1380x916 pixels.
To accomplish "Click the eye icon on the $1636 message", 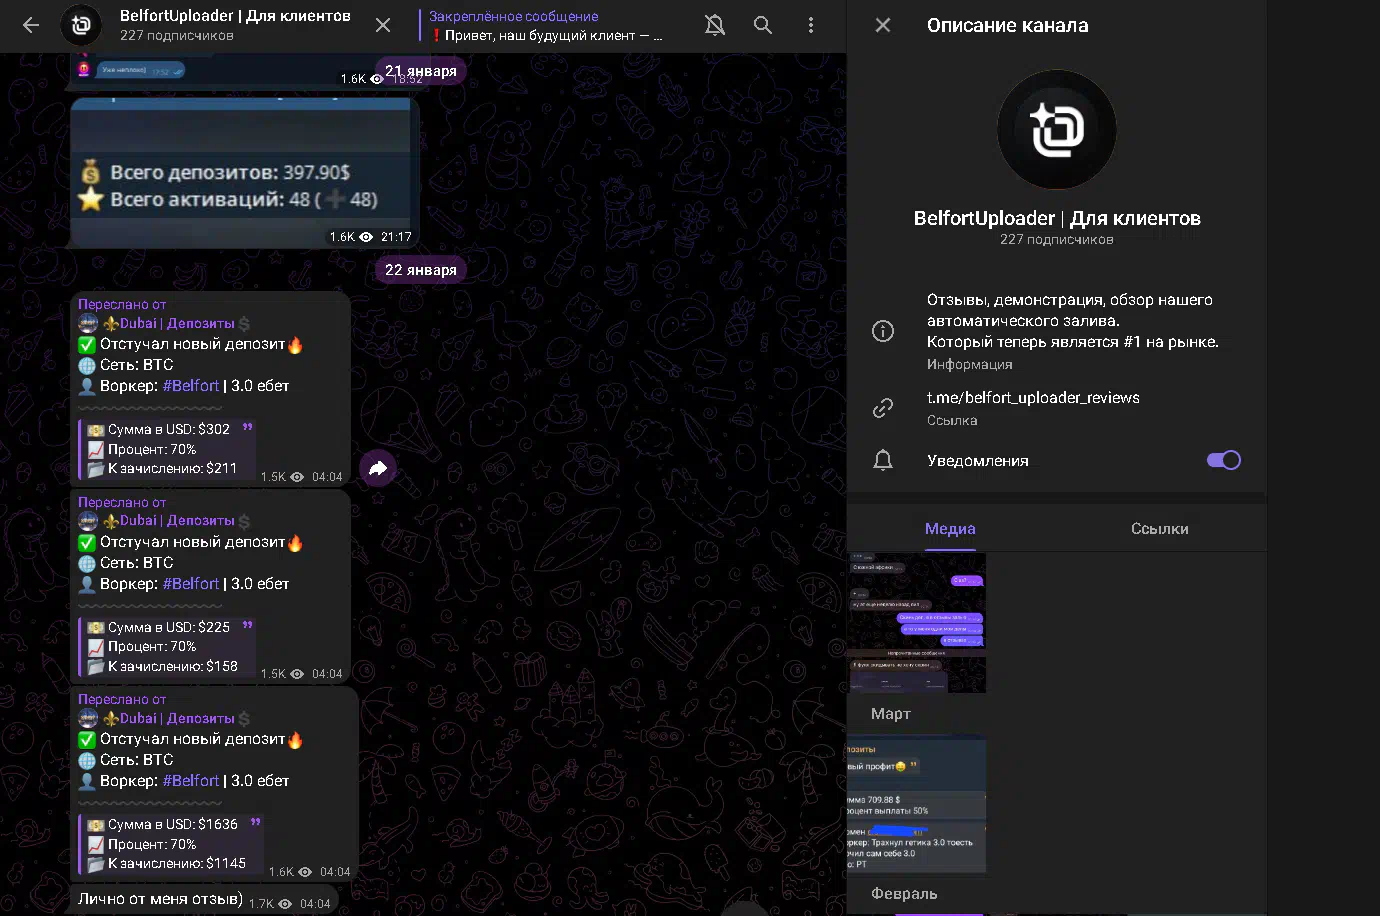I will pyautogui.click(x=305, y=872).
